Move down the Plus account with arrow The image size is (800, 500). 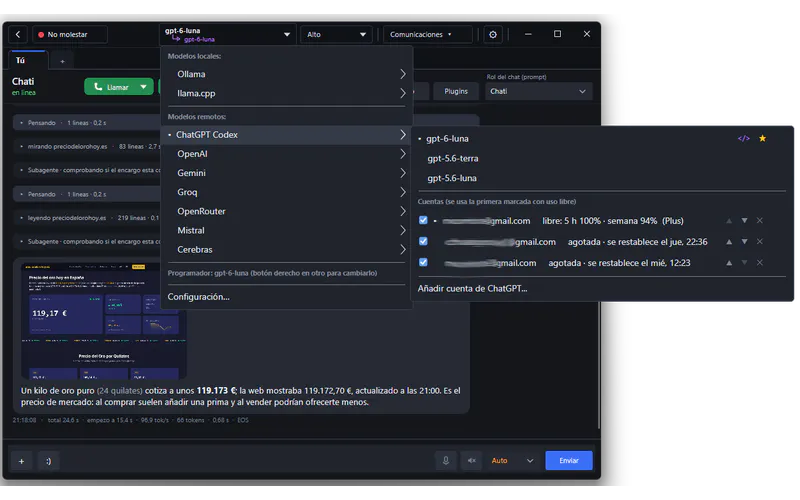[x=744, y=220]
